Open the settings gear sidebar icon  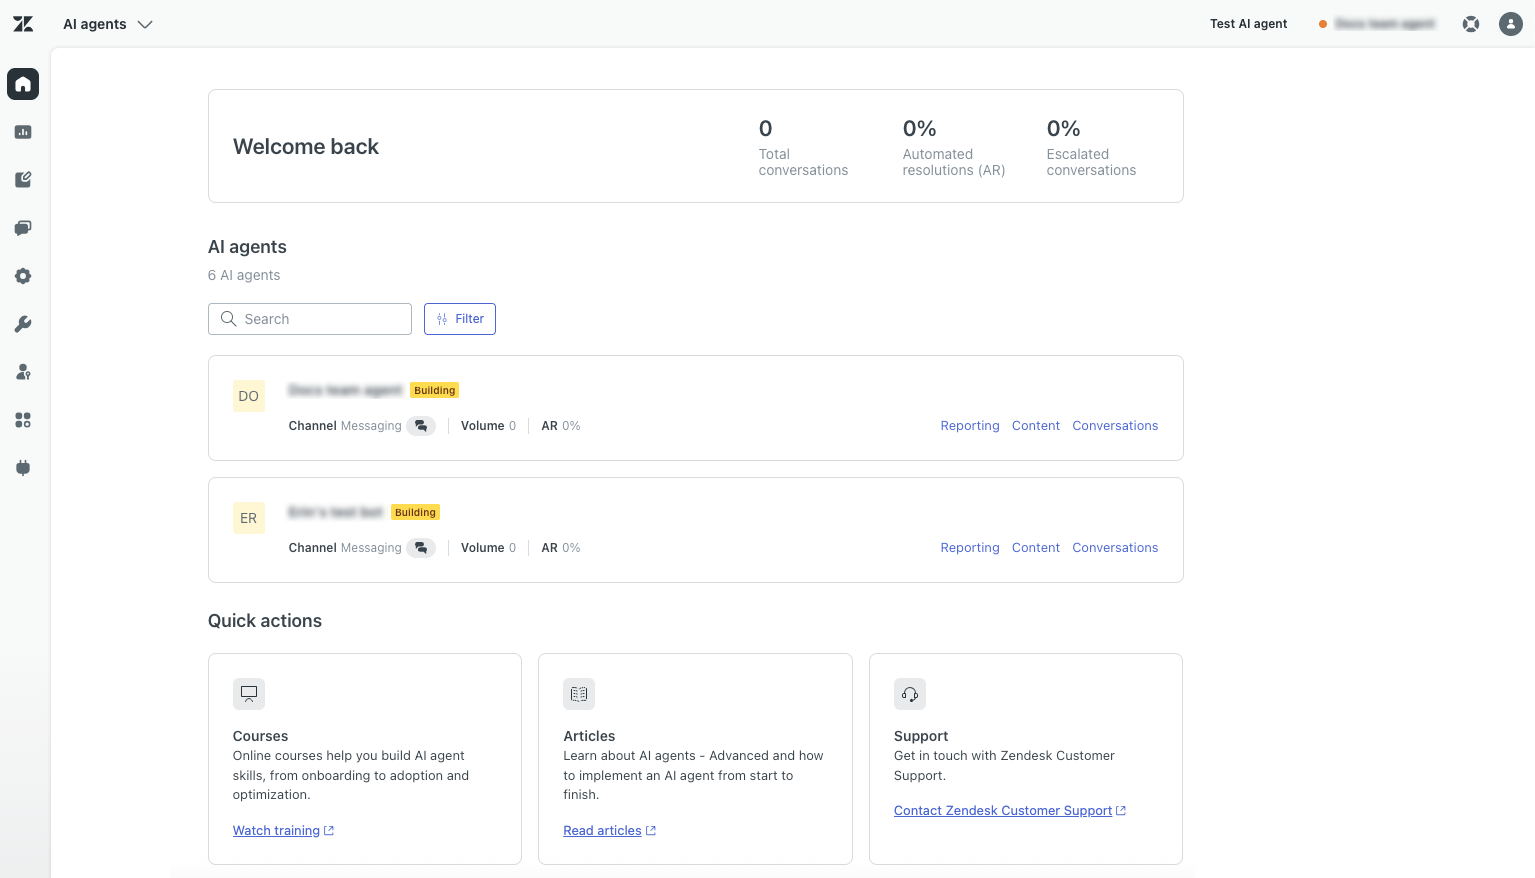(23, 276)
